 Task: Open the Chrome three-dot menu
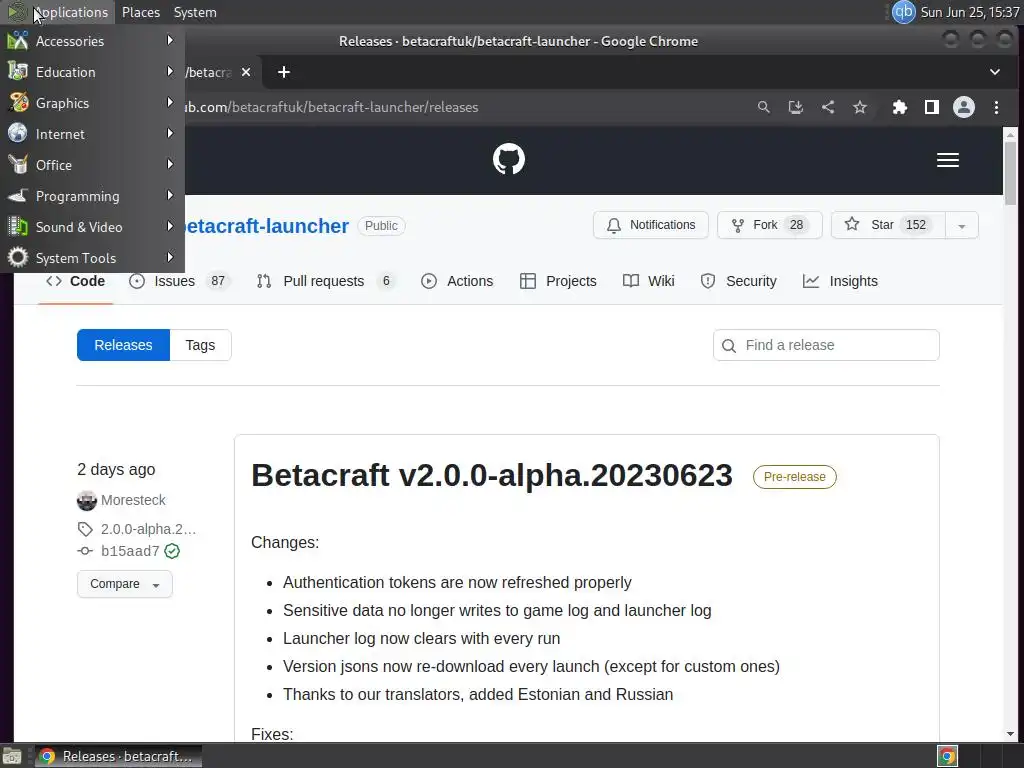pos(996,107)
